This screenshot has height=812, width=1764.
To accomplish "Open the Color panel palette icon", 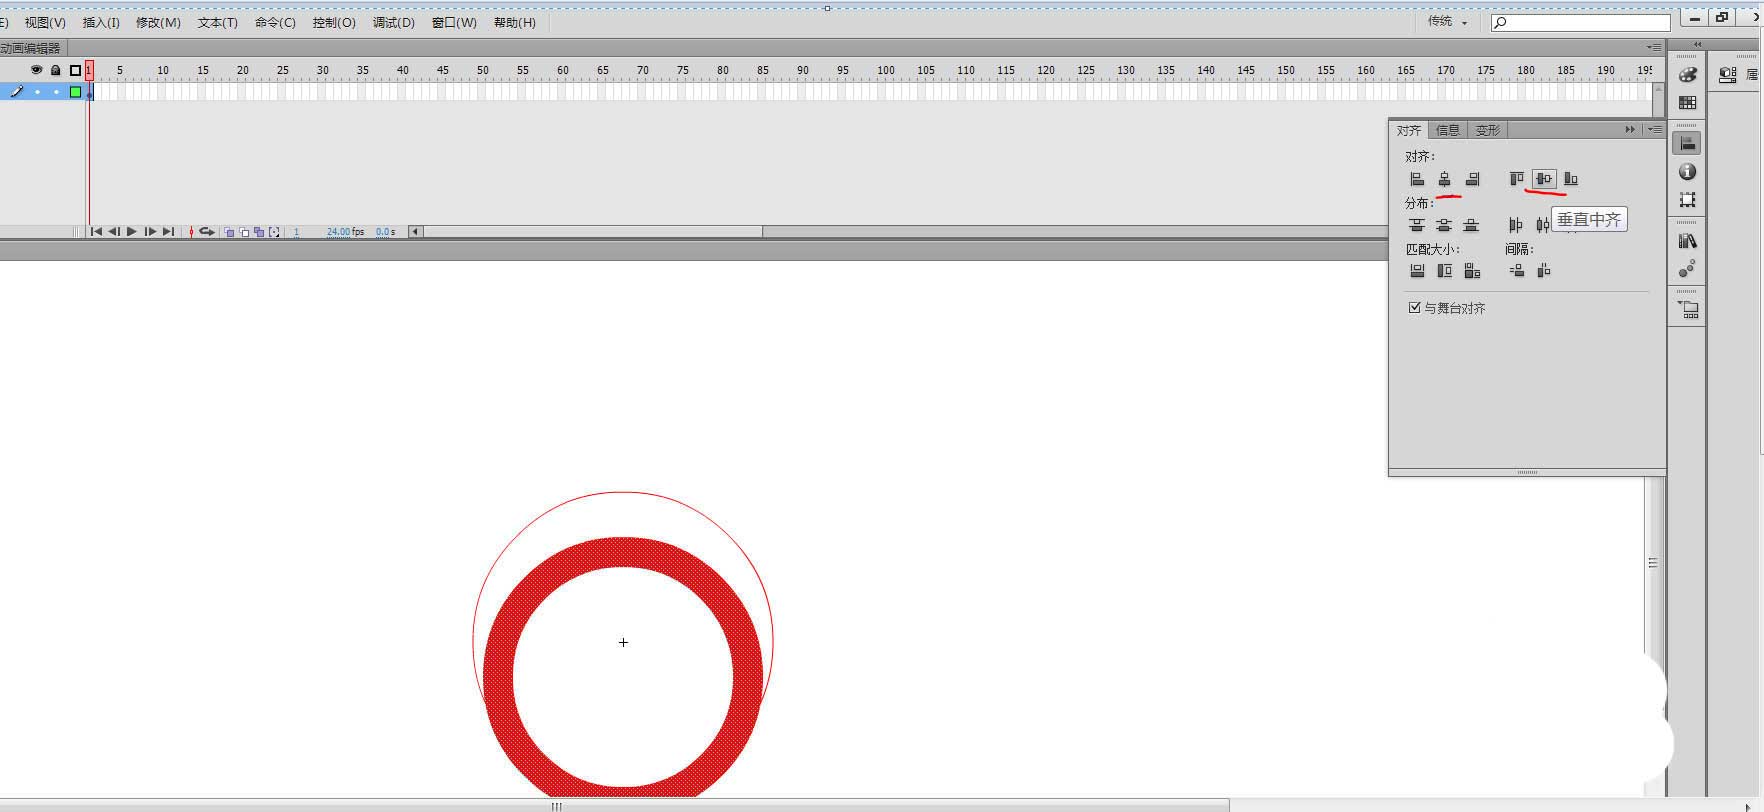I will pos(1688,74).
